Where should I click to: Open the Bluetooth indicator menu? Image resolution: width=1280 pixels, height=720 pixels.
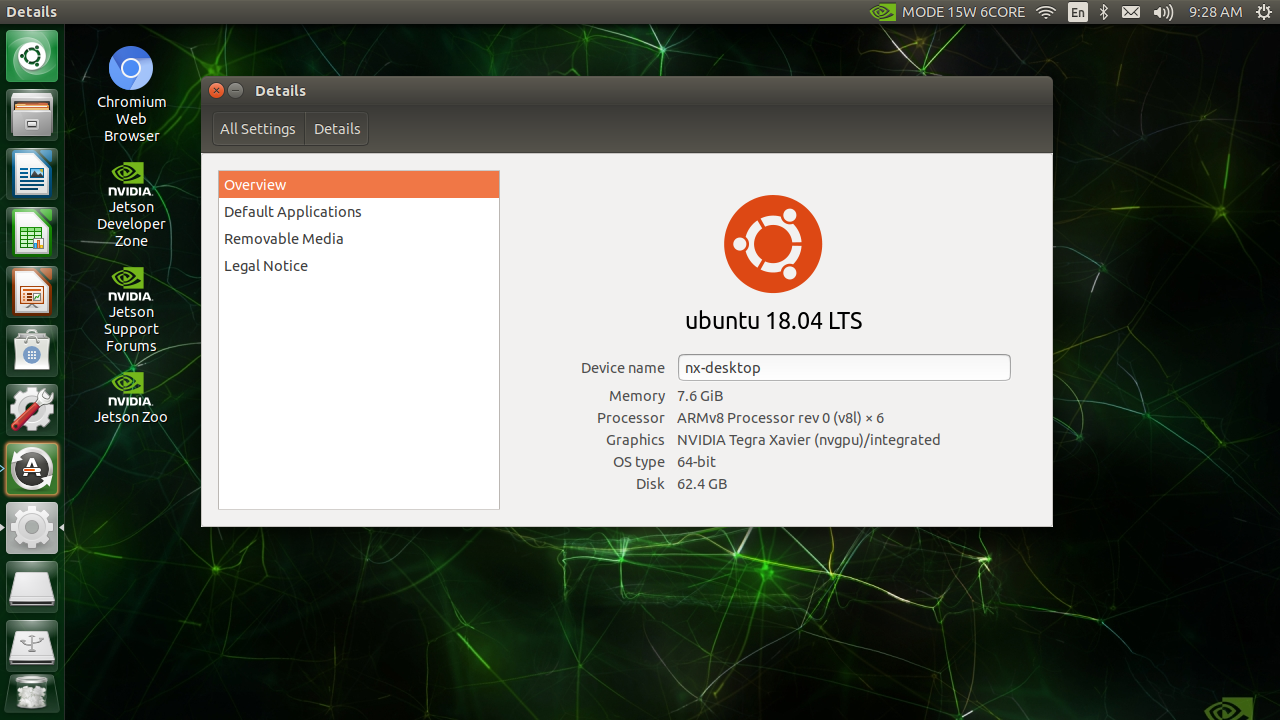coord(1104,12)
